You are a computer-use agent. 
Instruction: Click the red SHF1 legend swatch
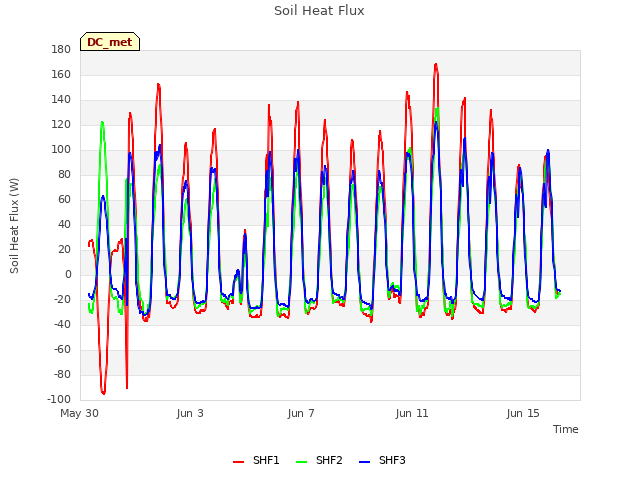click(238, 462)
